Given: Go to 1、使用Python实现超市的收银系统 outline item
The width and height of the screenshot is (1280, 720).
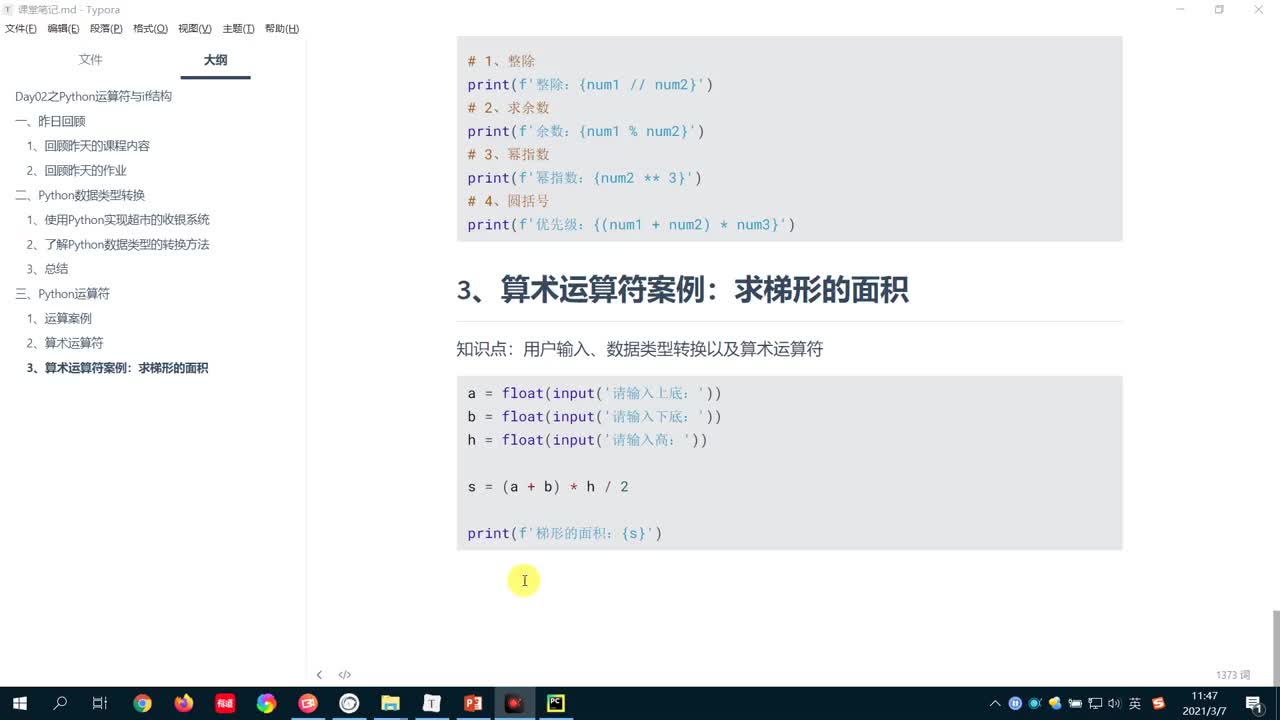Looking at the screenshot, I should 118,220.
